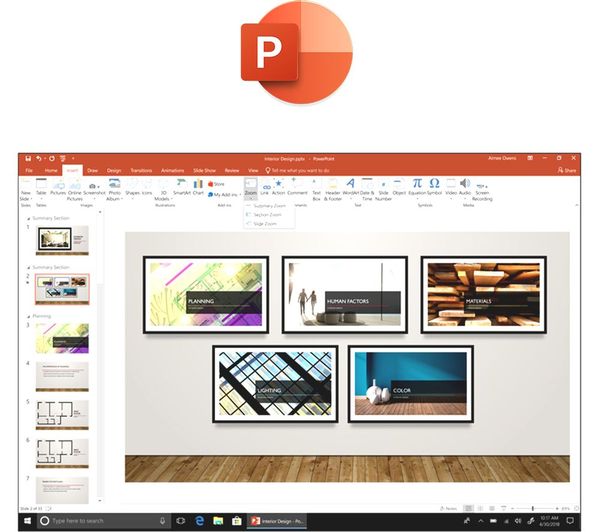Image resolution: width=600 pixels, height=532 pixels.
Task: Collapse the ribbon with the chevron arrow
Action: point(577,206)
